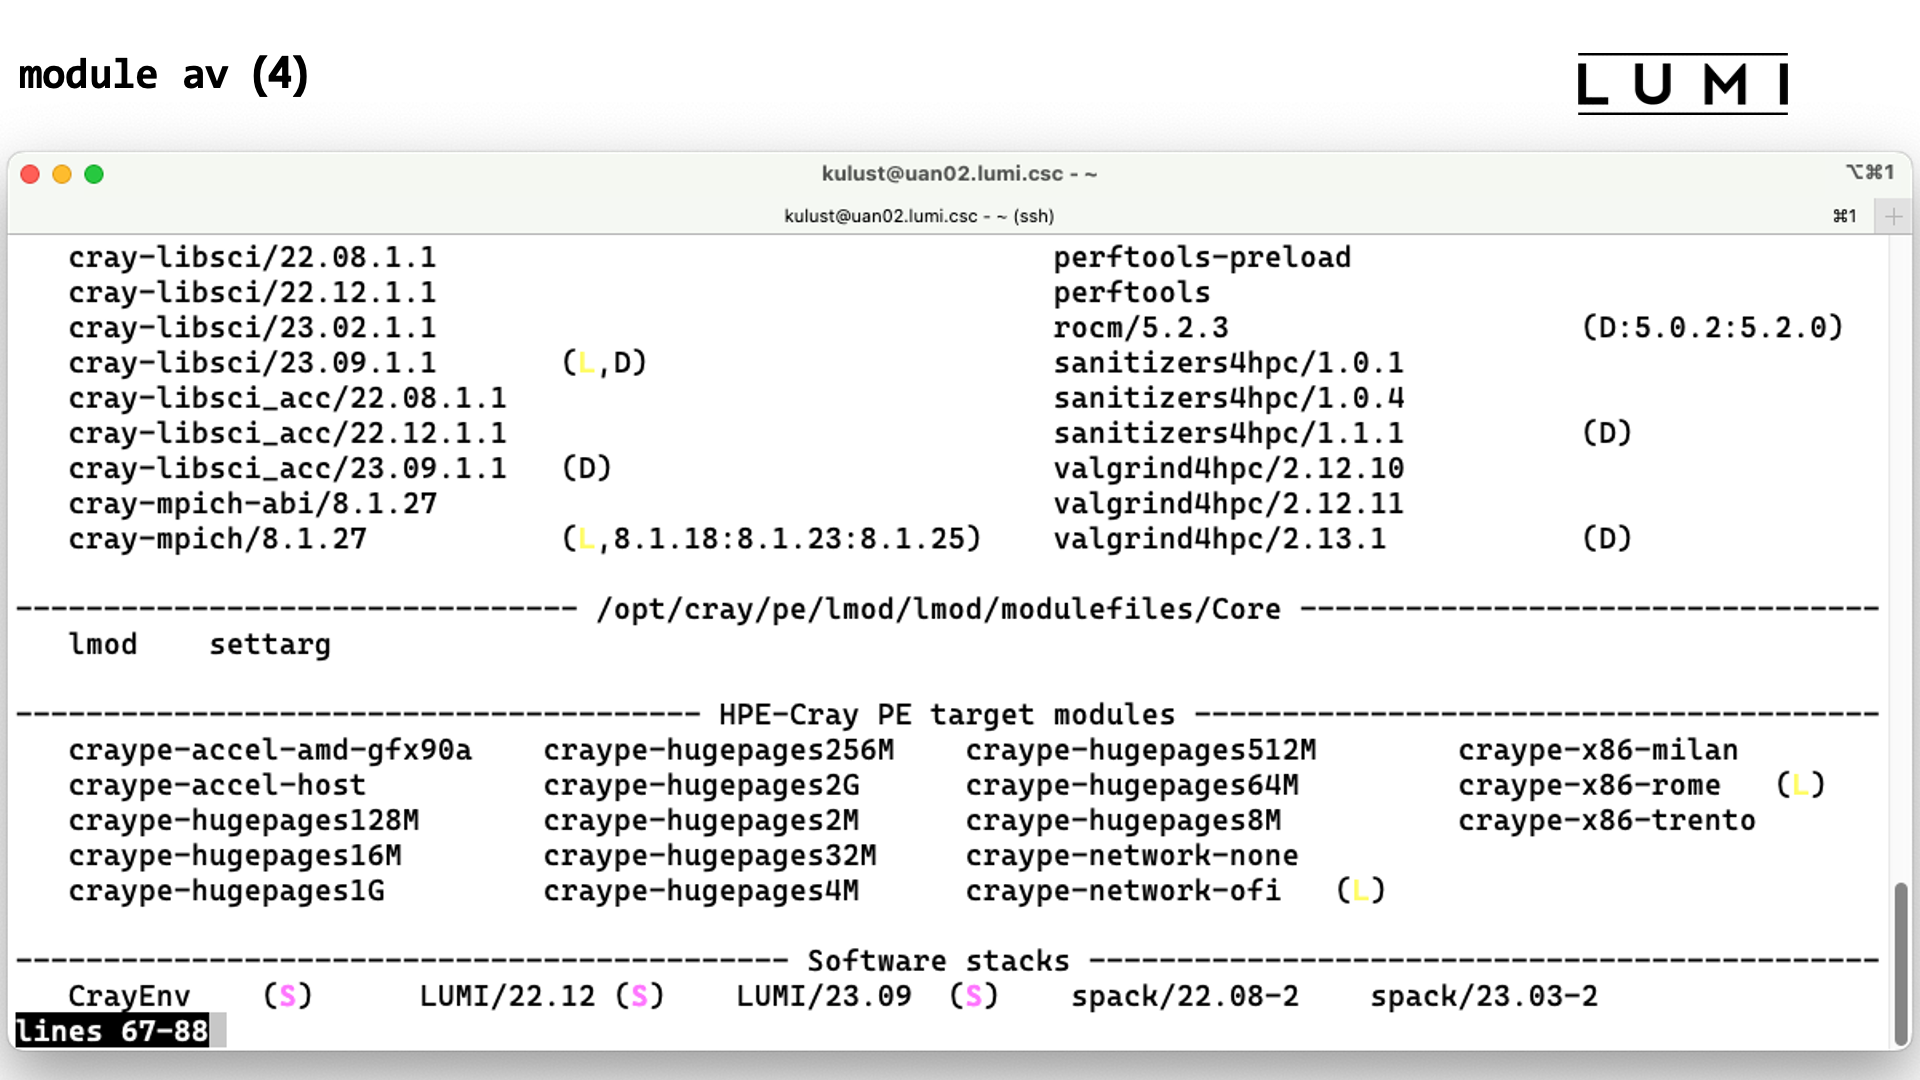Click cray-libsci/22.08.1.1 entry

(252, 258)
